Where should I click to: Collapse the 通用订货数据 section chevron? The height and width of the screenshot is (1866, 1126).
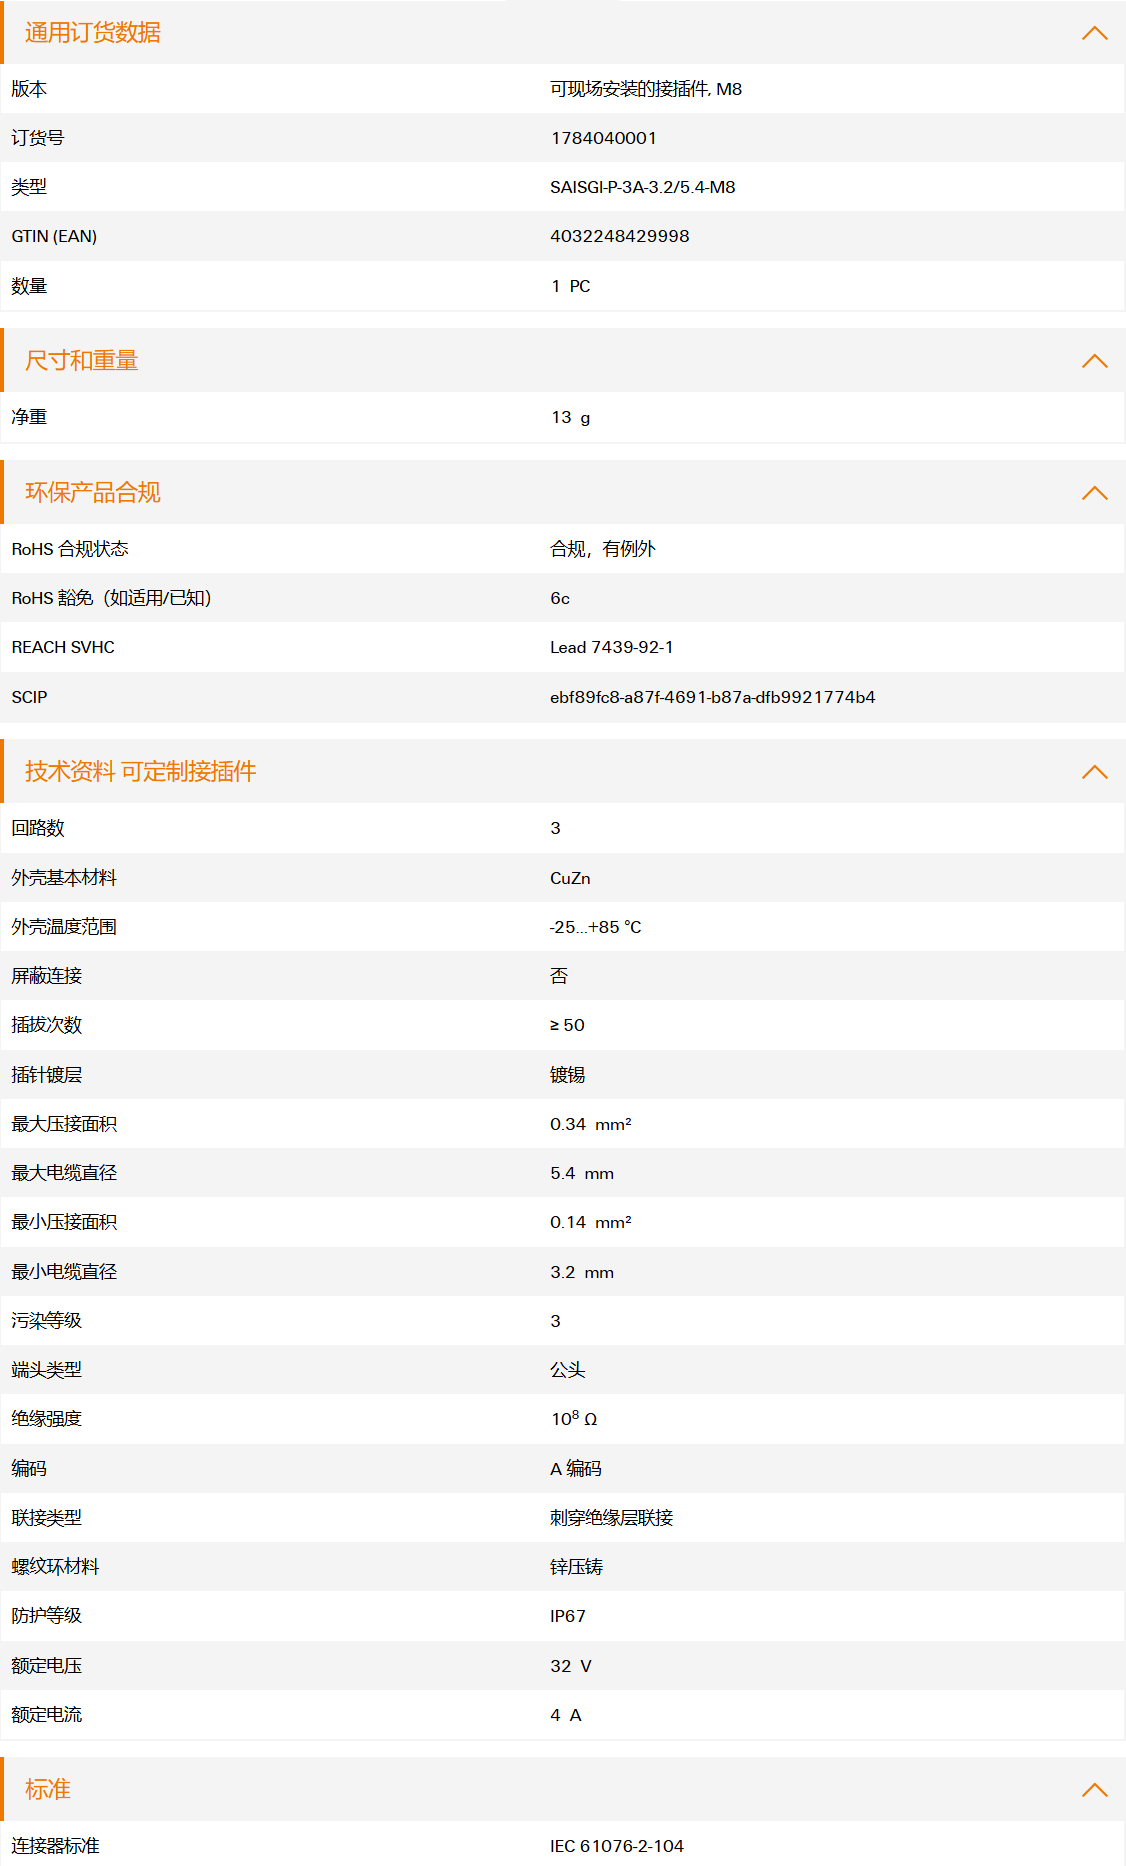pos(1095,33)
